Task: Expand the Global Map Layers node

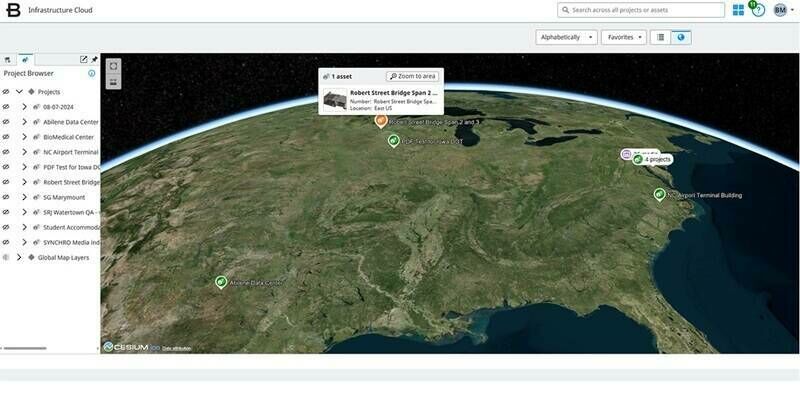Action: 19,258
